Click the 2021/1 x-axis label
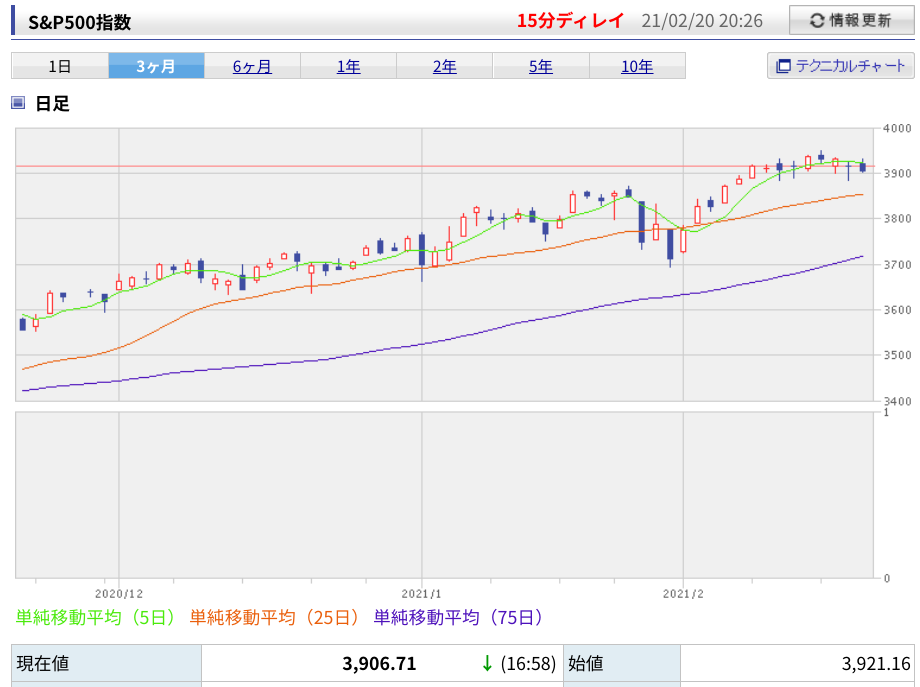Viewport: 920px width, 687px height. [421, 594]
